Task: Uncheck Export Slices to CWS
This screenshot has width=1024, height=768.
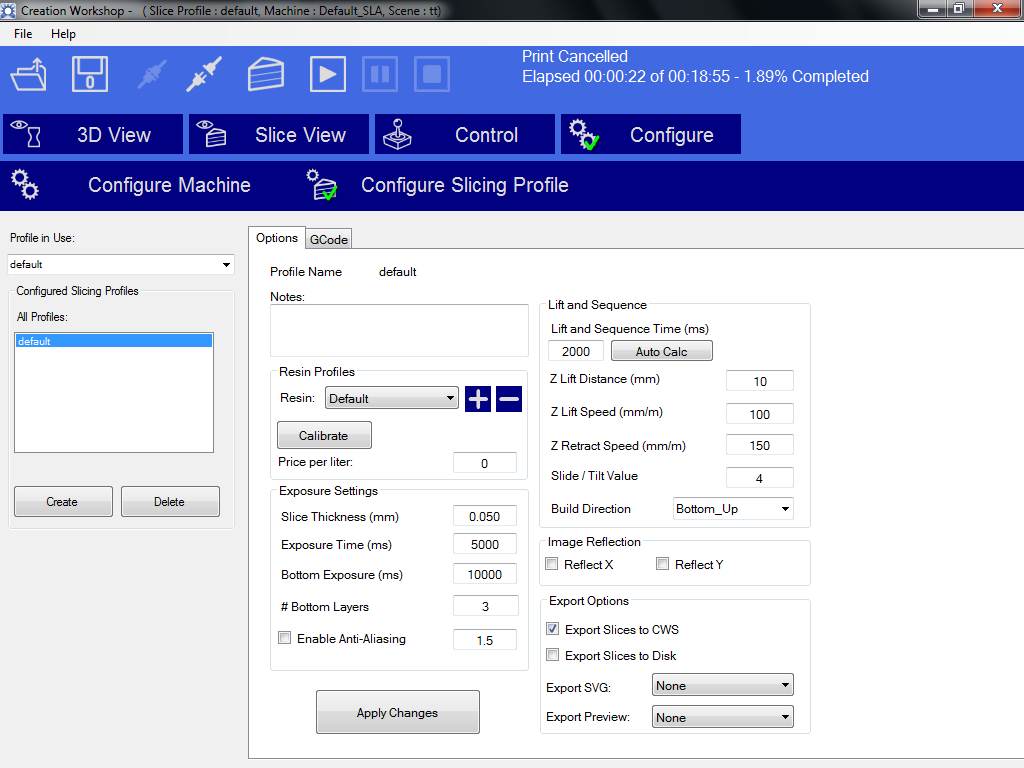Action: (x=553, y=630)
